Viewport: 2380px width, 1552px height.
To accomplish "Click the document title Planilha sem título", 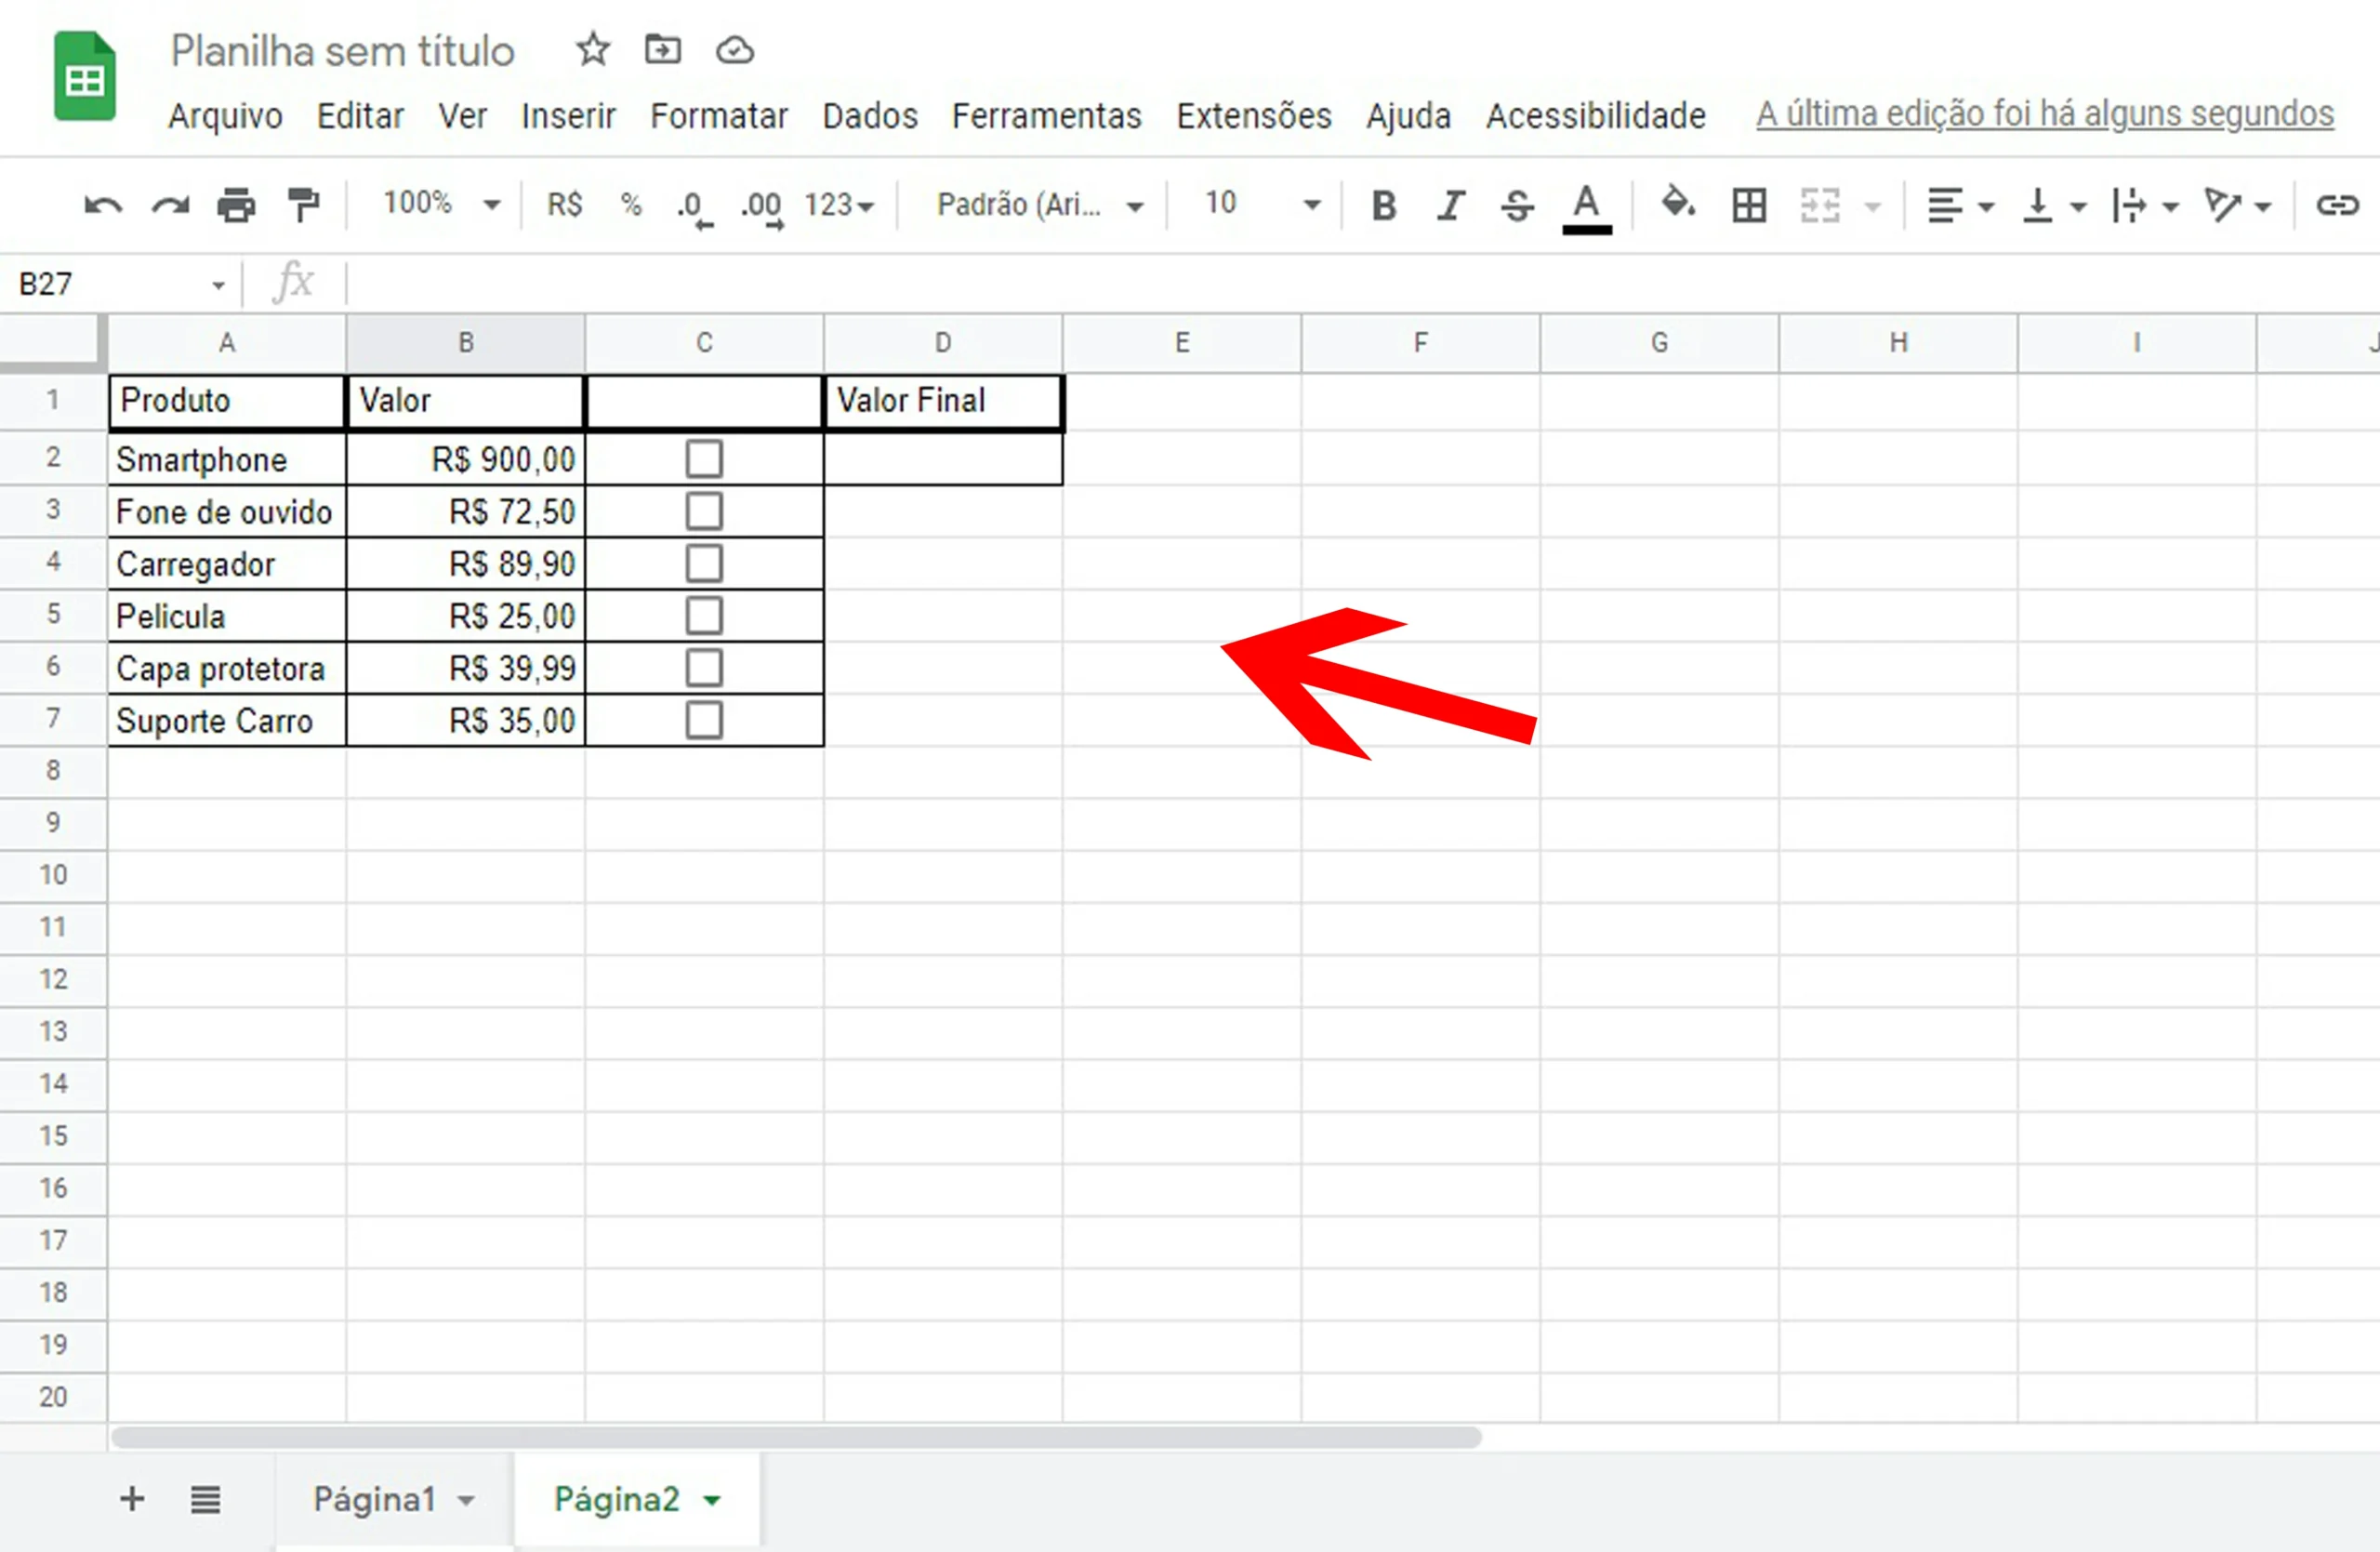I will pyautogui.click(x=342, y=51).
